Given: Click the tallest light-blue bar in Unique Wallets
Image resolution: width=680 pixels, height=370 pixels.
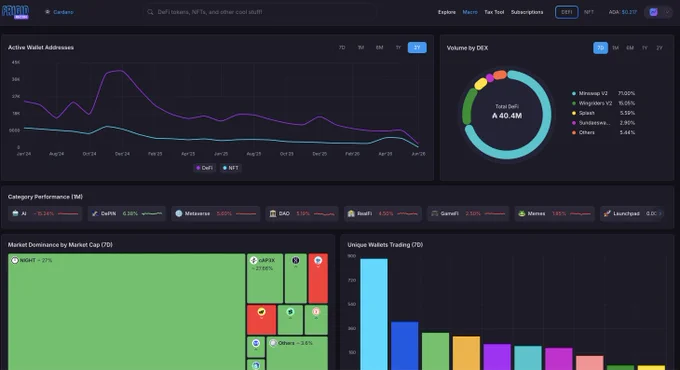Looking at the screenshot, I should click(x=374, y=314).
